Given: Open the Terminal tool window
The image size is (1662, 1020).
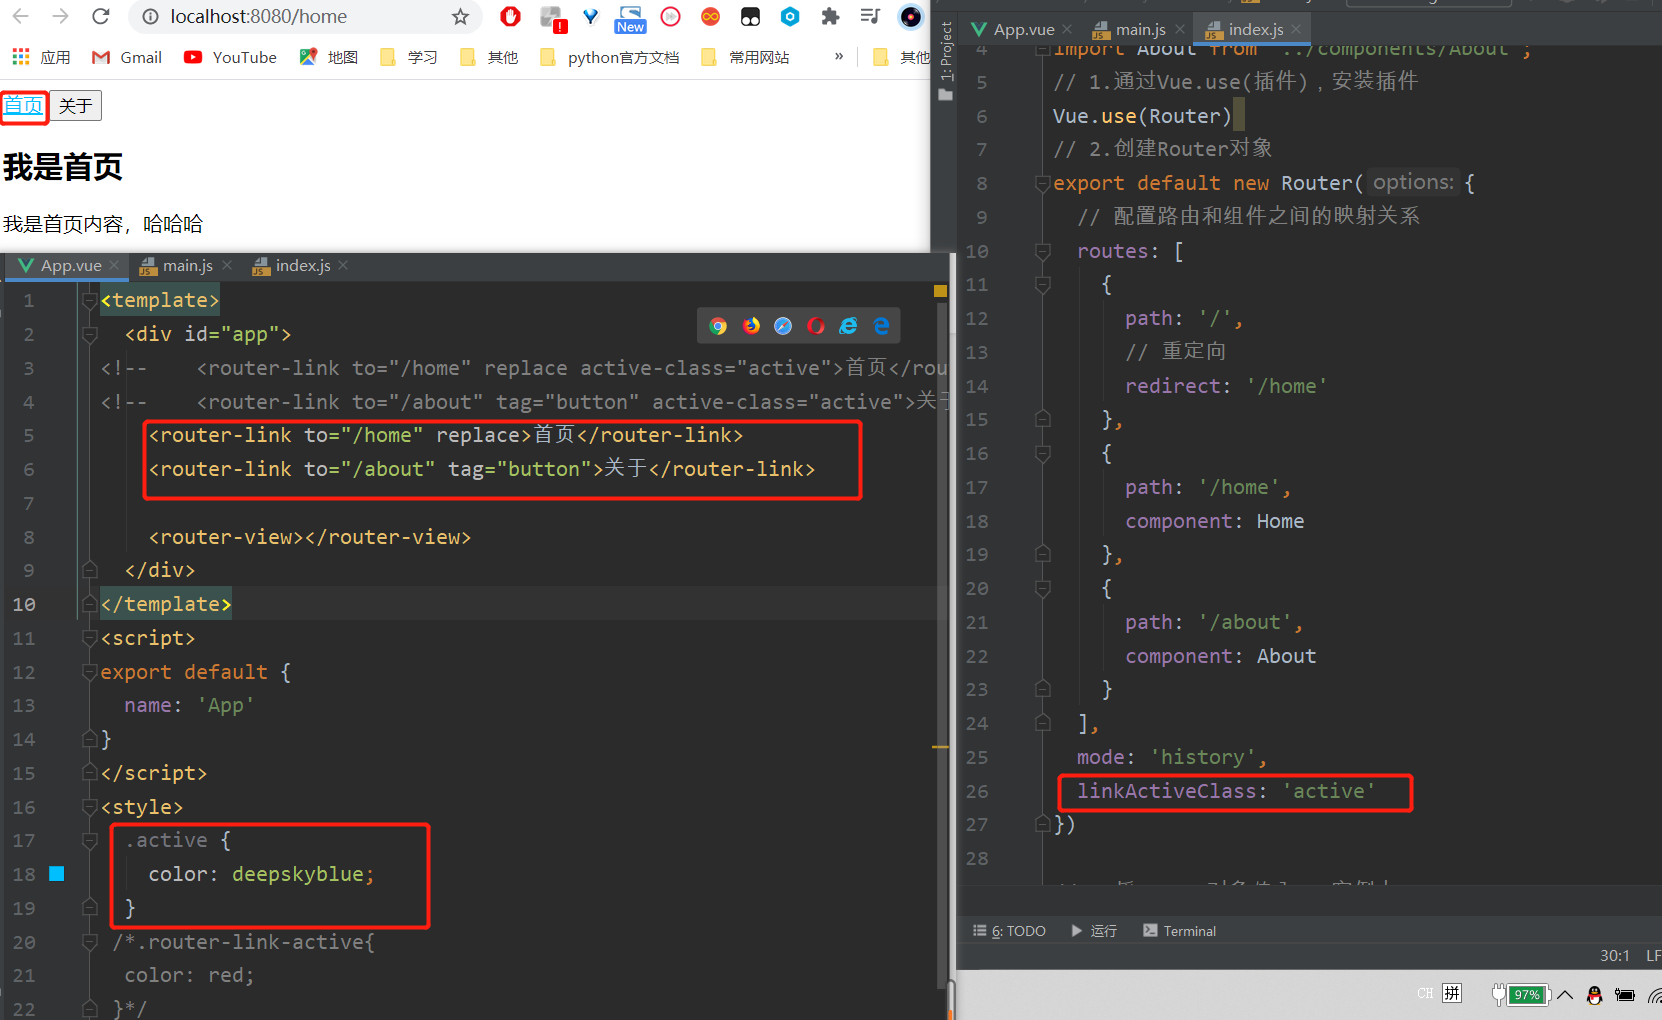Looking at the screenshot, I should click(1179, 931).
